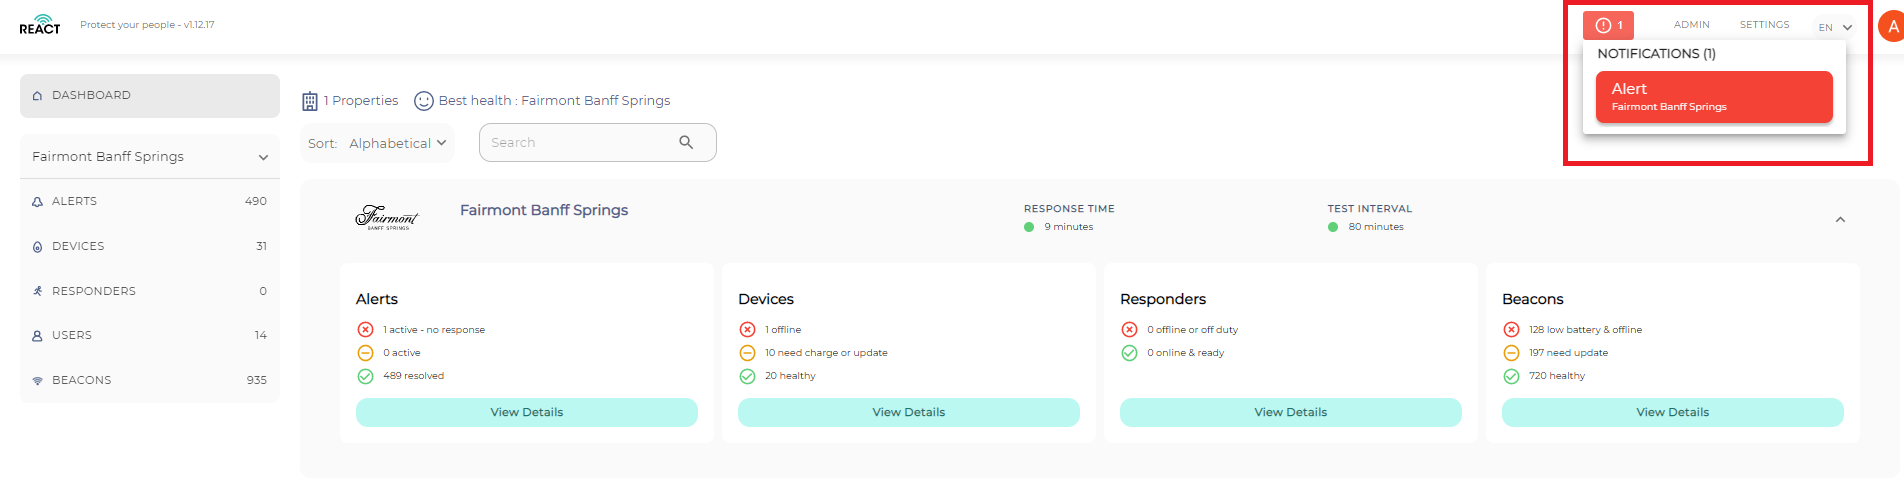1904x478 pixels.
Task: Open the Sort Alphabetical dropdown
Action: point(377,143)
